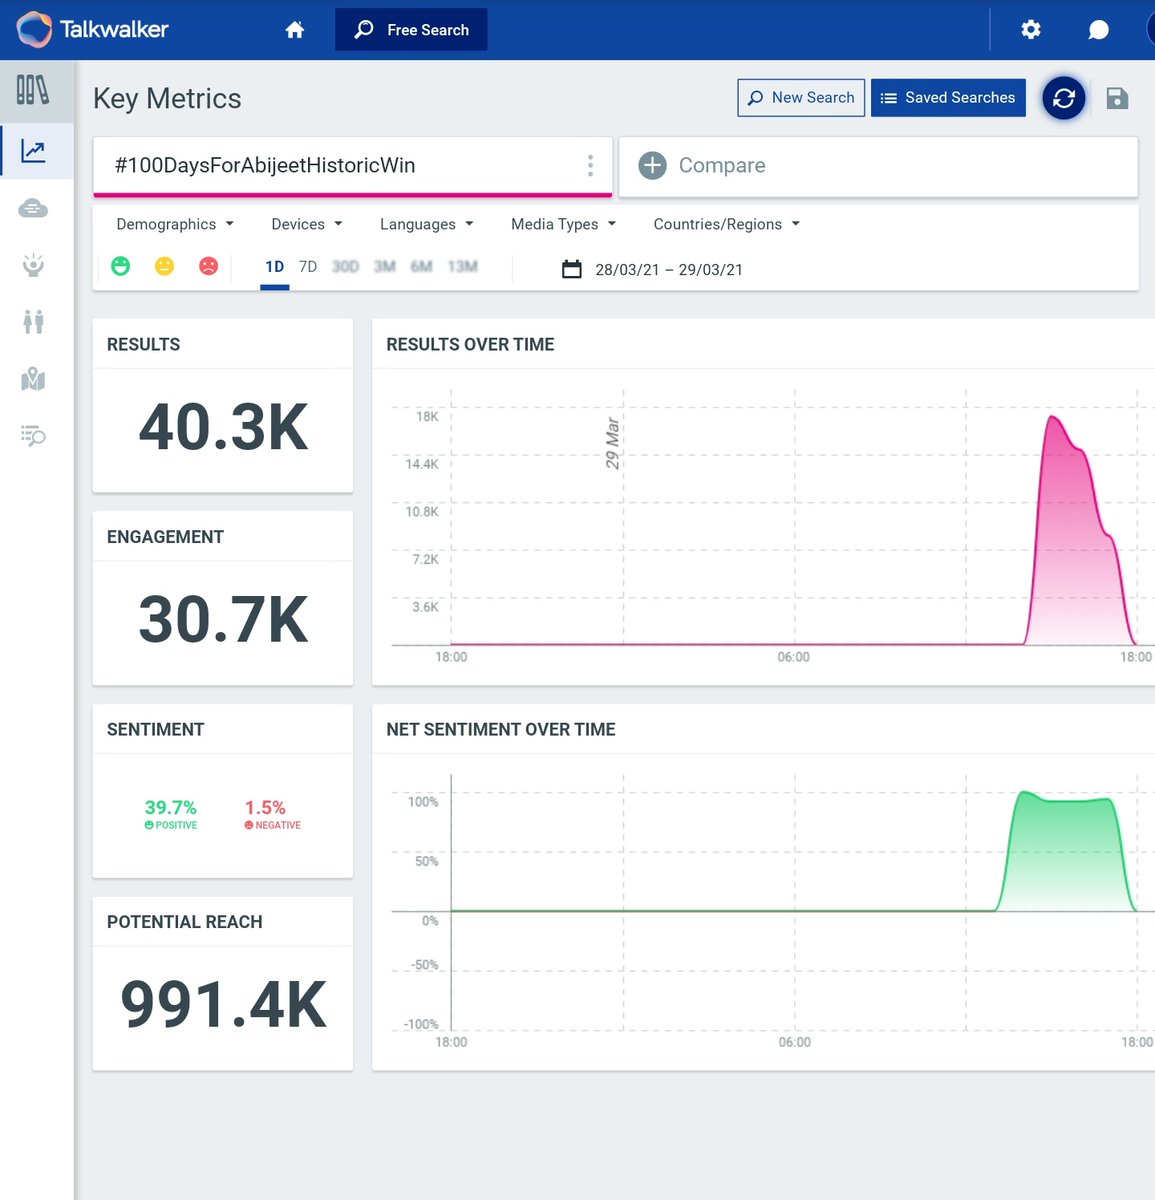
Task: Click the Compare plus icon
Action: 652,166
